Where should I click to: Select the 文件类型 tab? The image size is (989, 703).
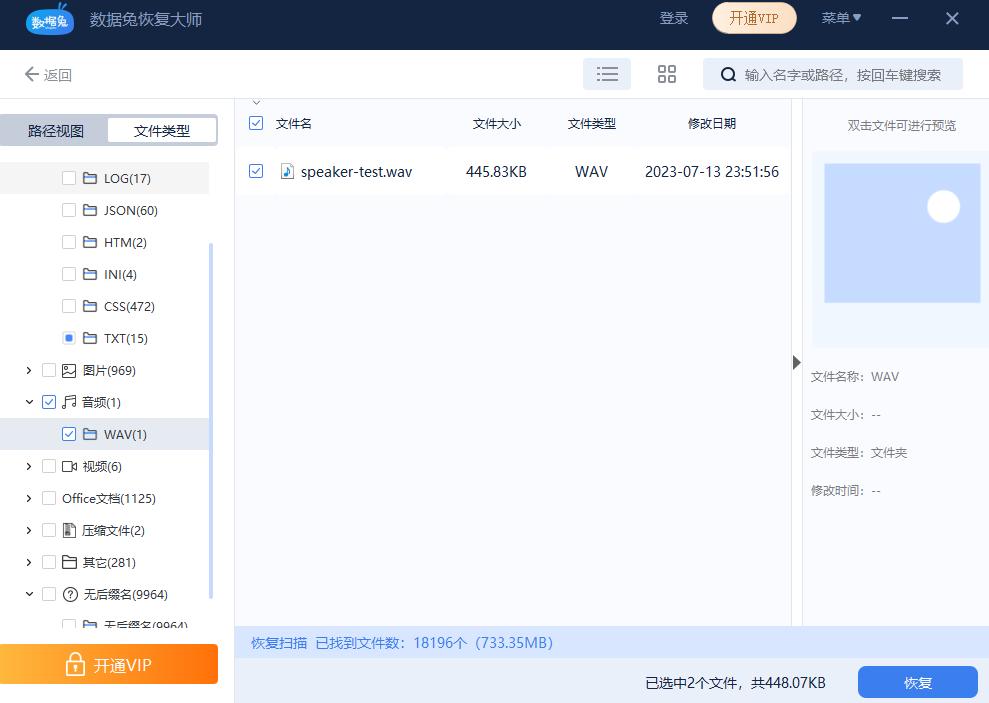(161, 130)
